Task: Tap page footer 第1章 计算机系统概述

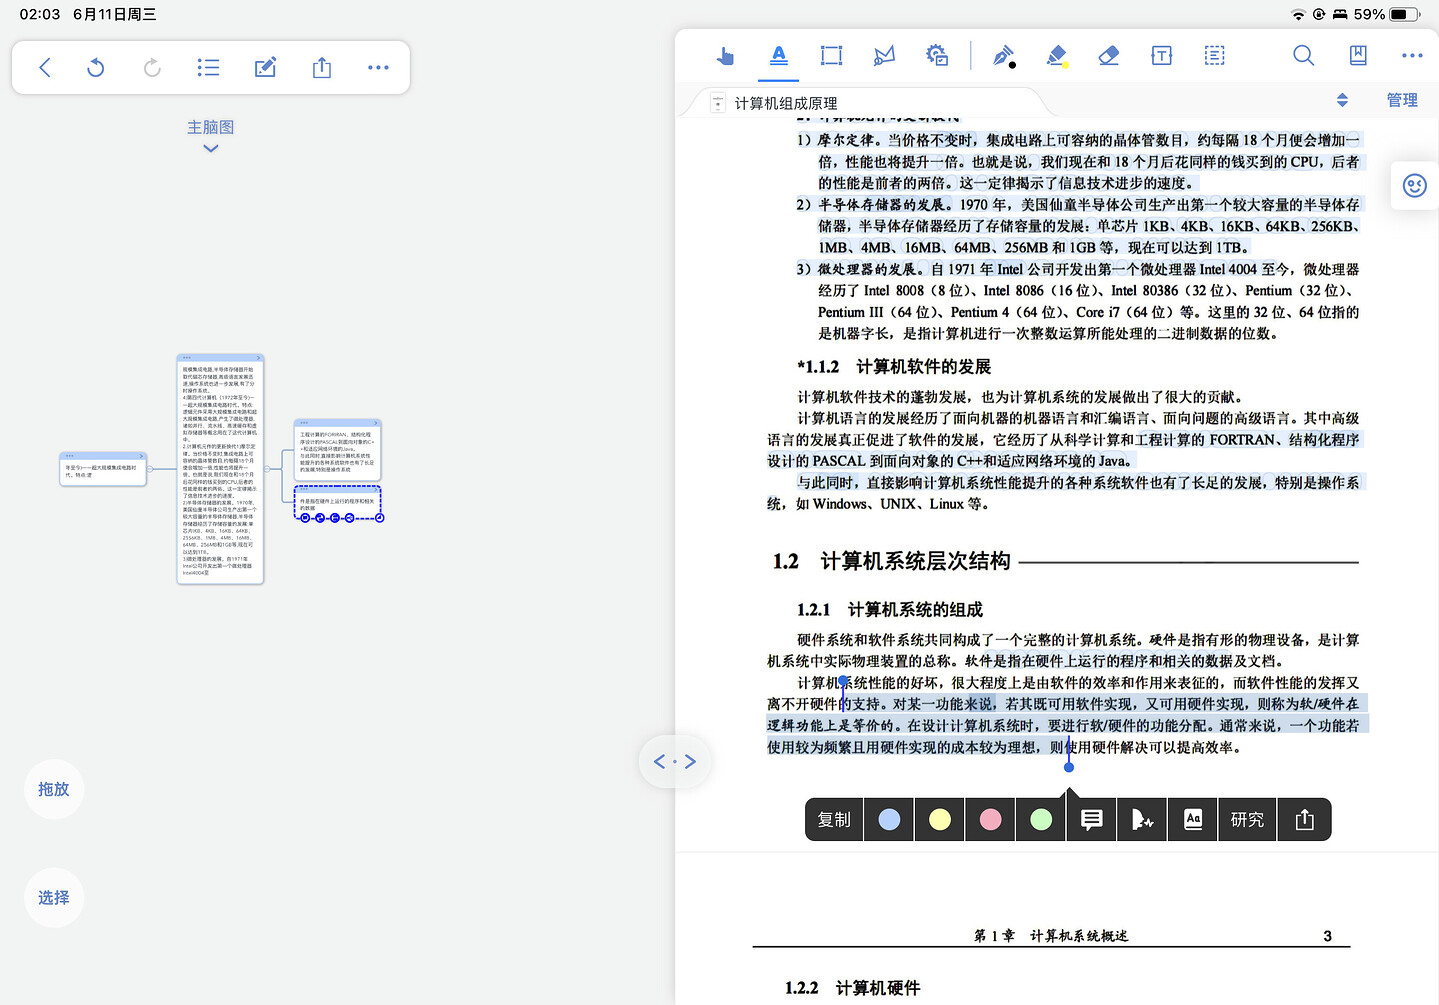Action: pos(1051,936)
